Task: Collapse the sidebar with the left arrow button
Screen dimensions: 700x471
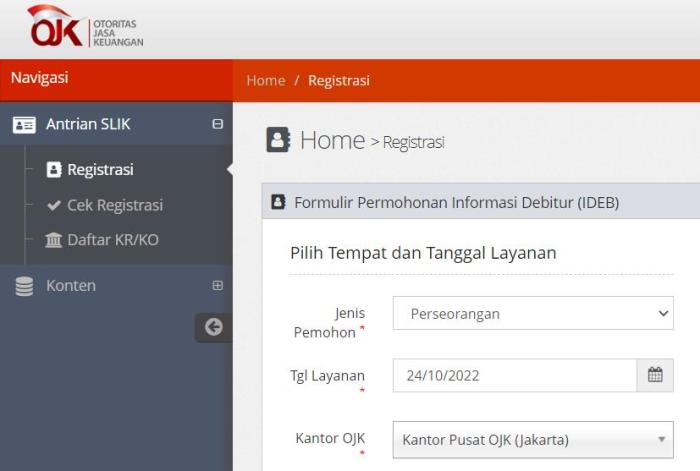Action: [x=214, y=327]
